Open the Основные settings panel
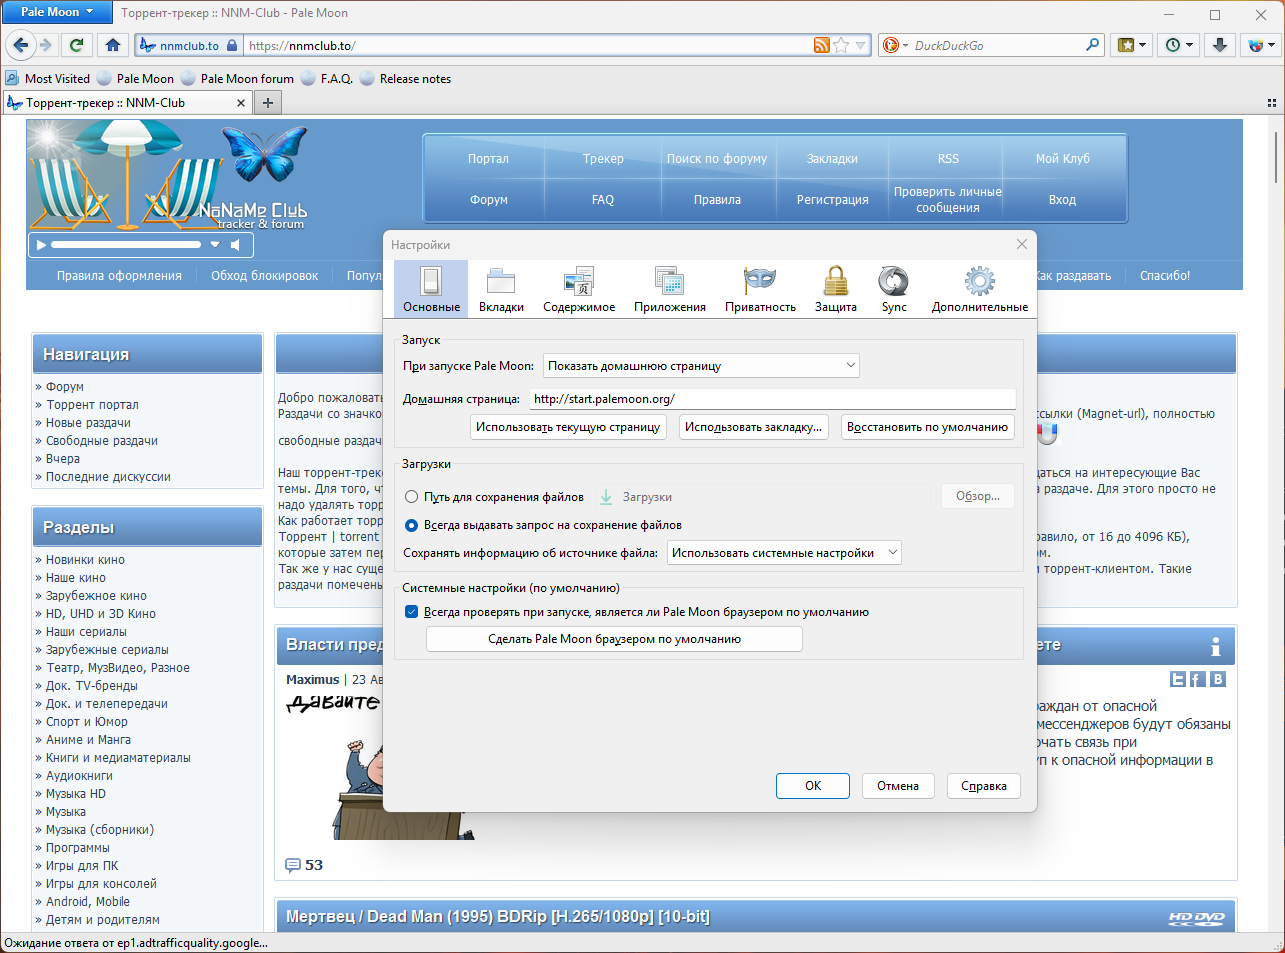1285x953 pixels. click(x=431, y=289)
